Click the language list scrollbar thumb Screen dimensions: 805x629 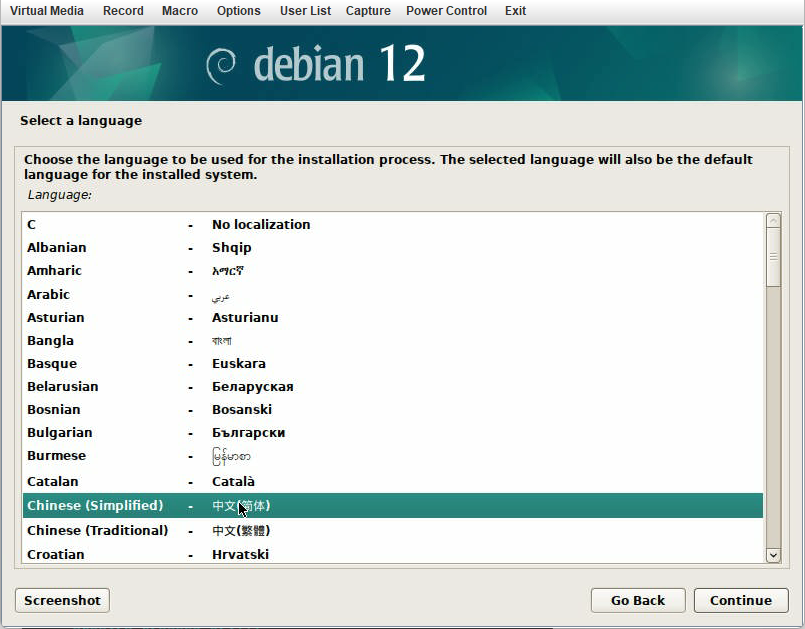(x=773, y=257)
